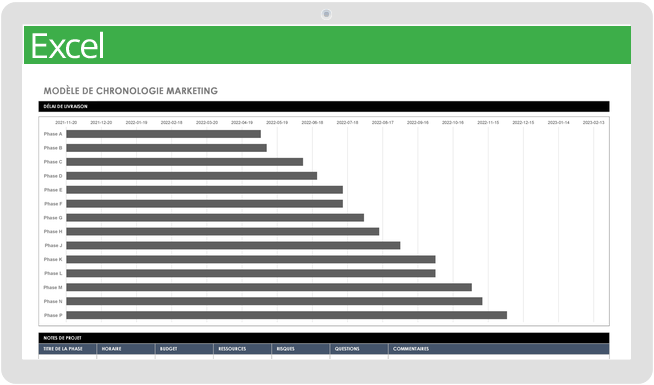The width and height of the screenshot is (654, 385).
Task: Select the 'Phase E' axis label
Action: pyautogui.click(x=53, y=190)
